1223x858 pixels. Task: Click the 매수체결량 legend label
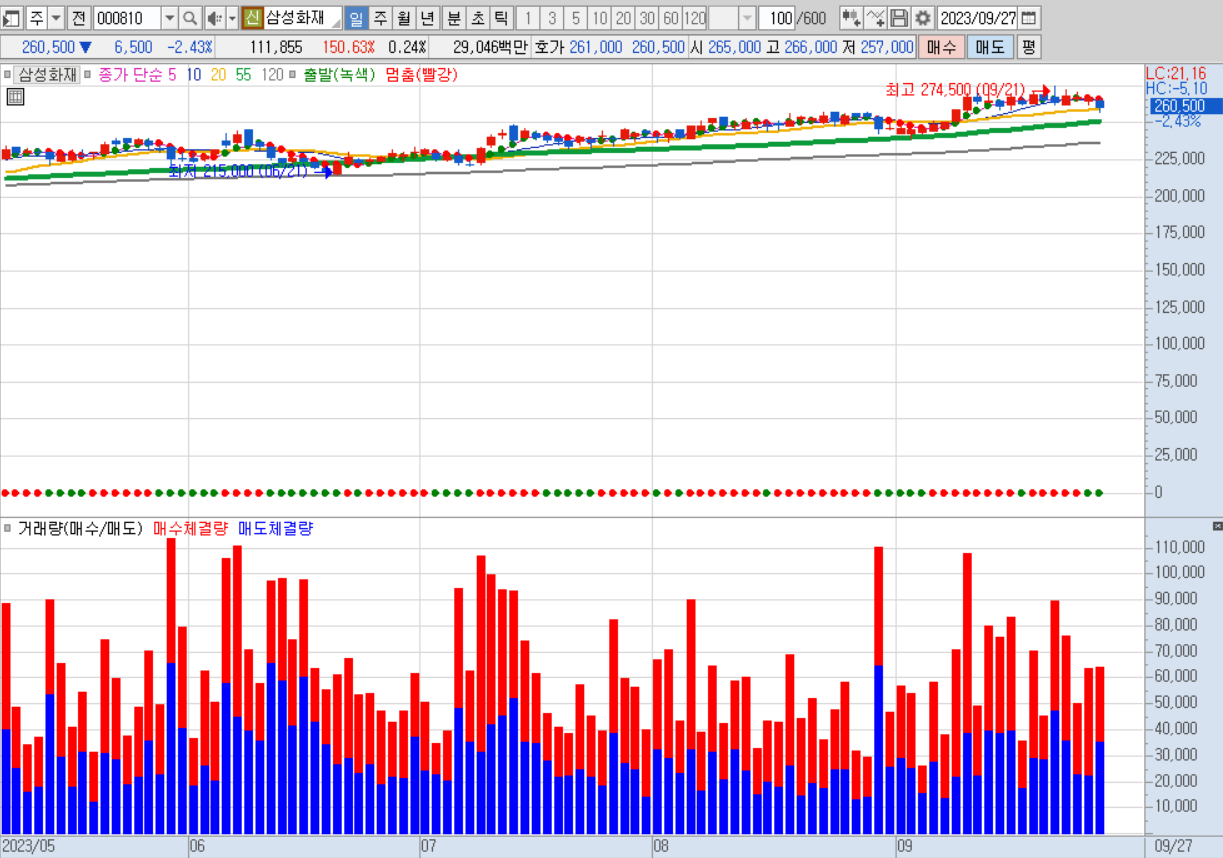[190, 528]
